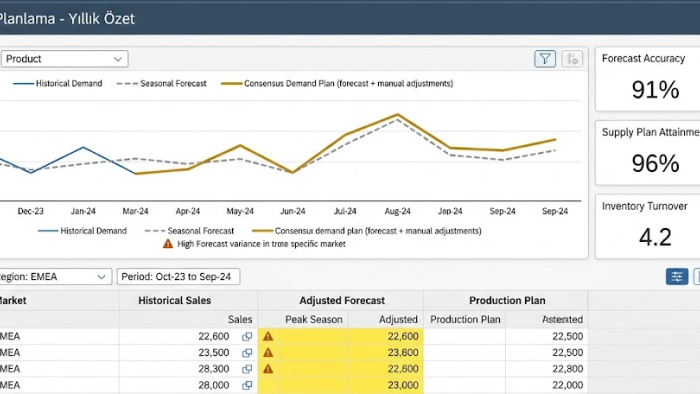Open the table settings sliders icon
This screenshot has width=700, height=394.
[x=677, y=277]
